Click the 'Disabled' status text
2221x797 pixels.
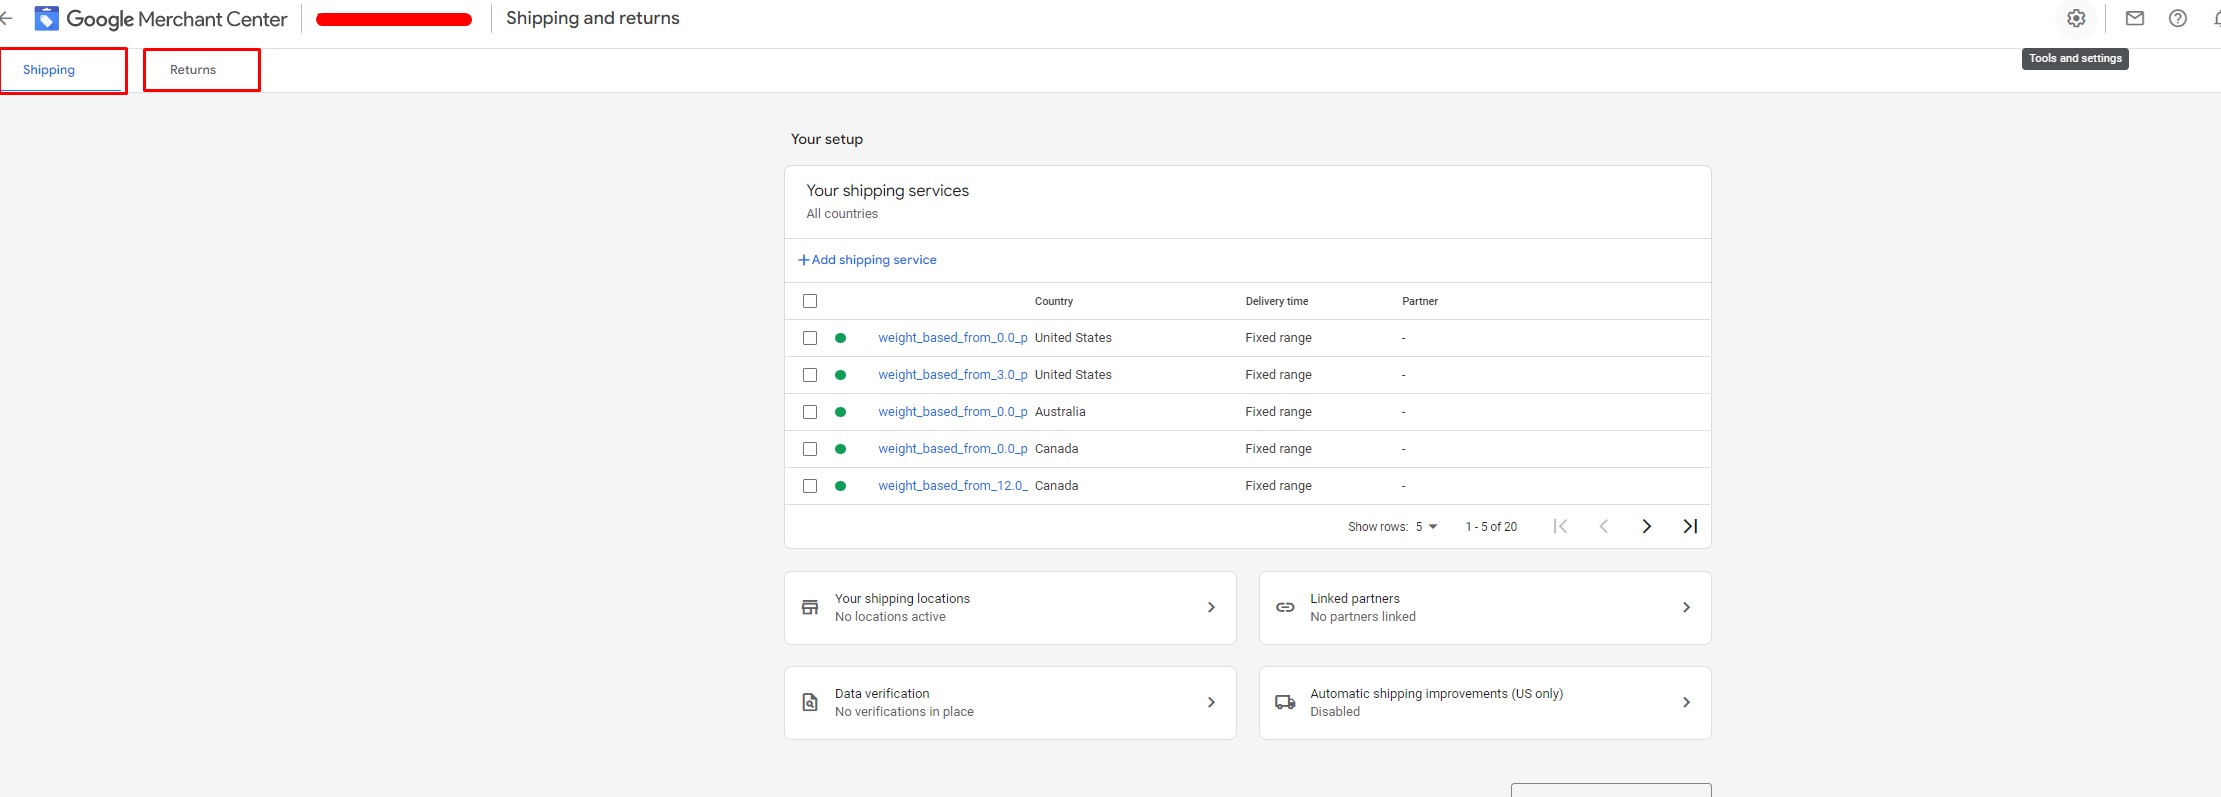pyautogui.click(x=1335, y=712)
